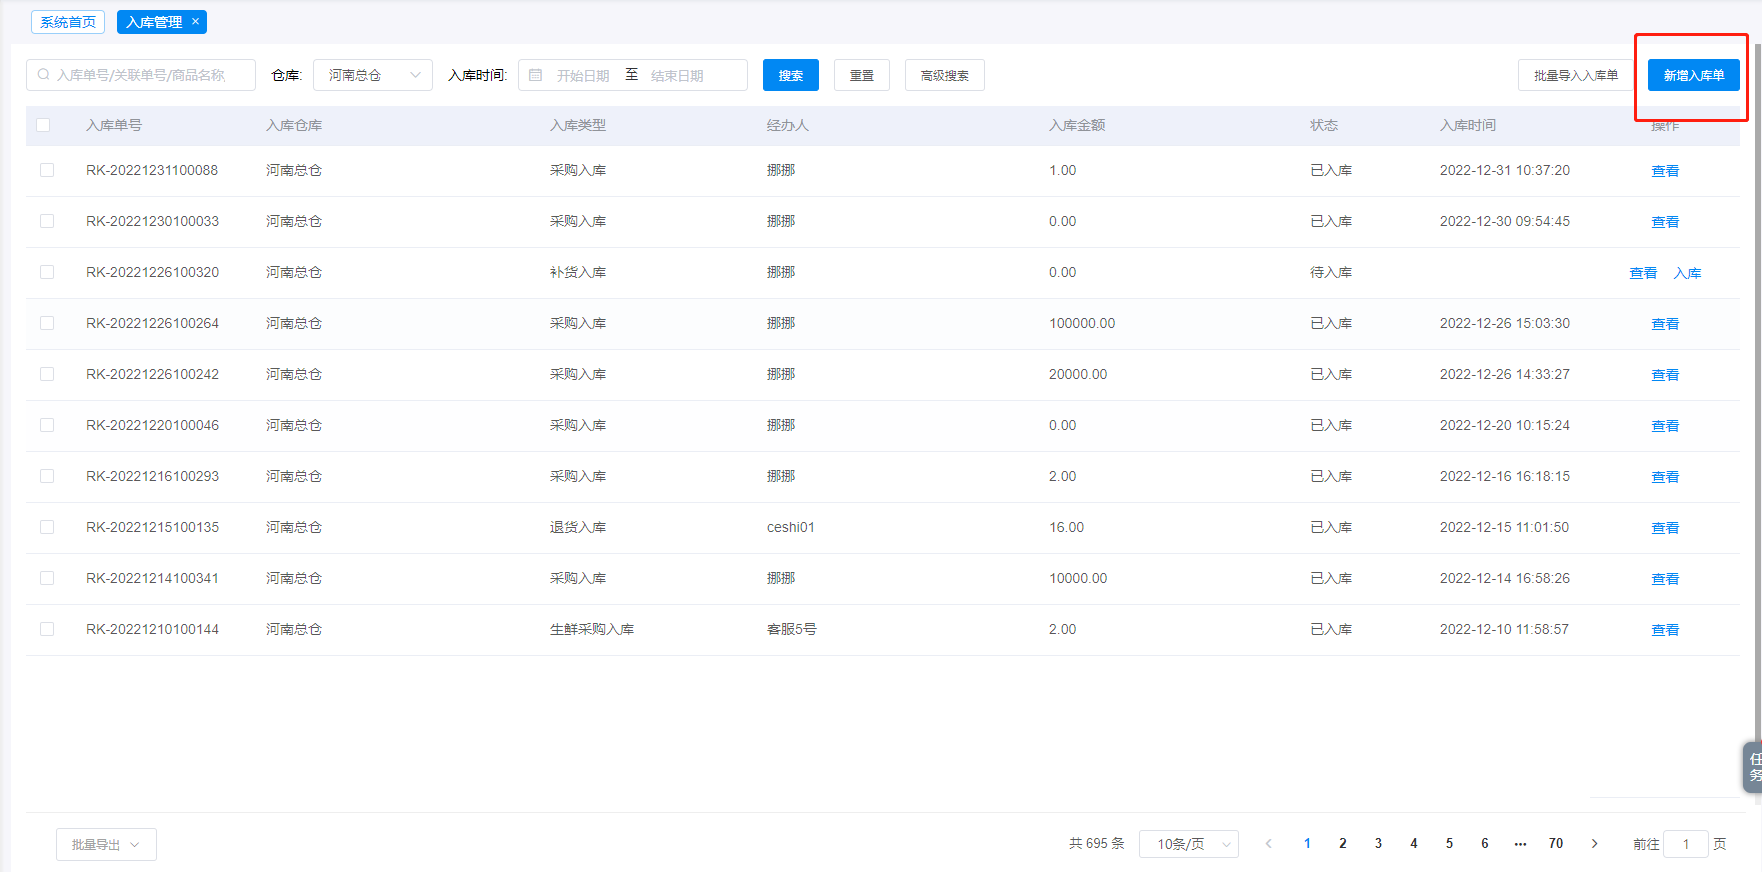Toggle the select-all checkbox in the table header
The width and height of the screenshot is (1762, 872).
tap(43, 125)
